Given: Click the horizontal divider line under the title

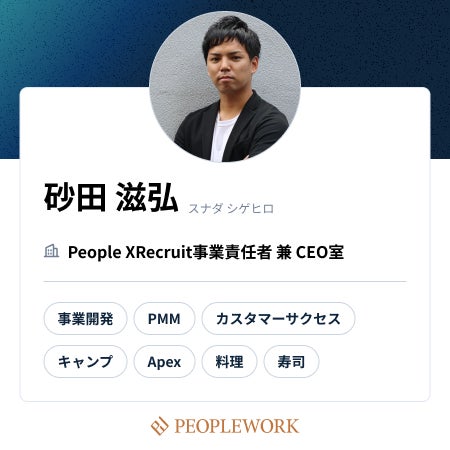Looking at the screenshot, I should click(225, 281).
